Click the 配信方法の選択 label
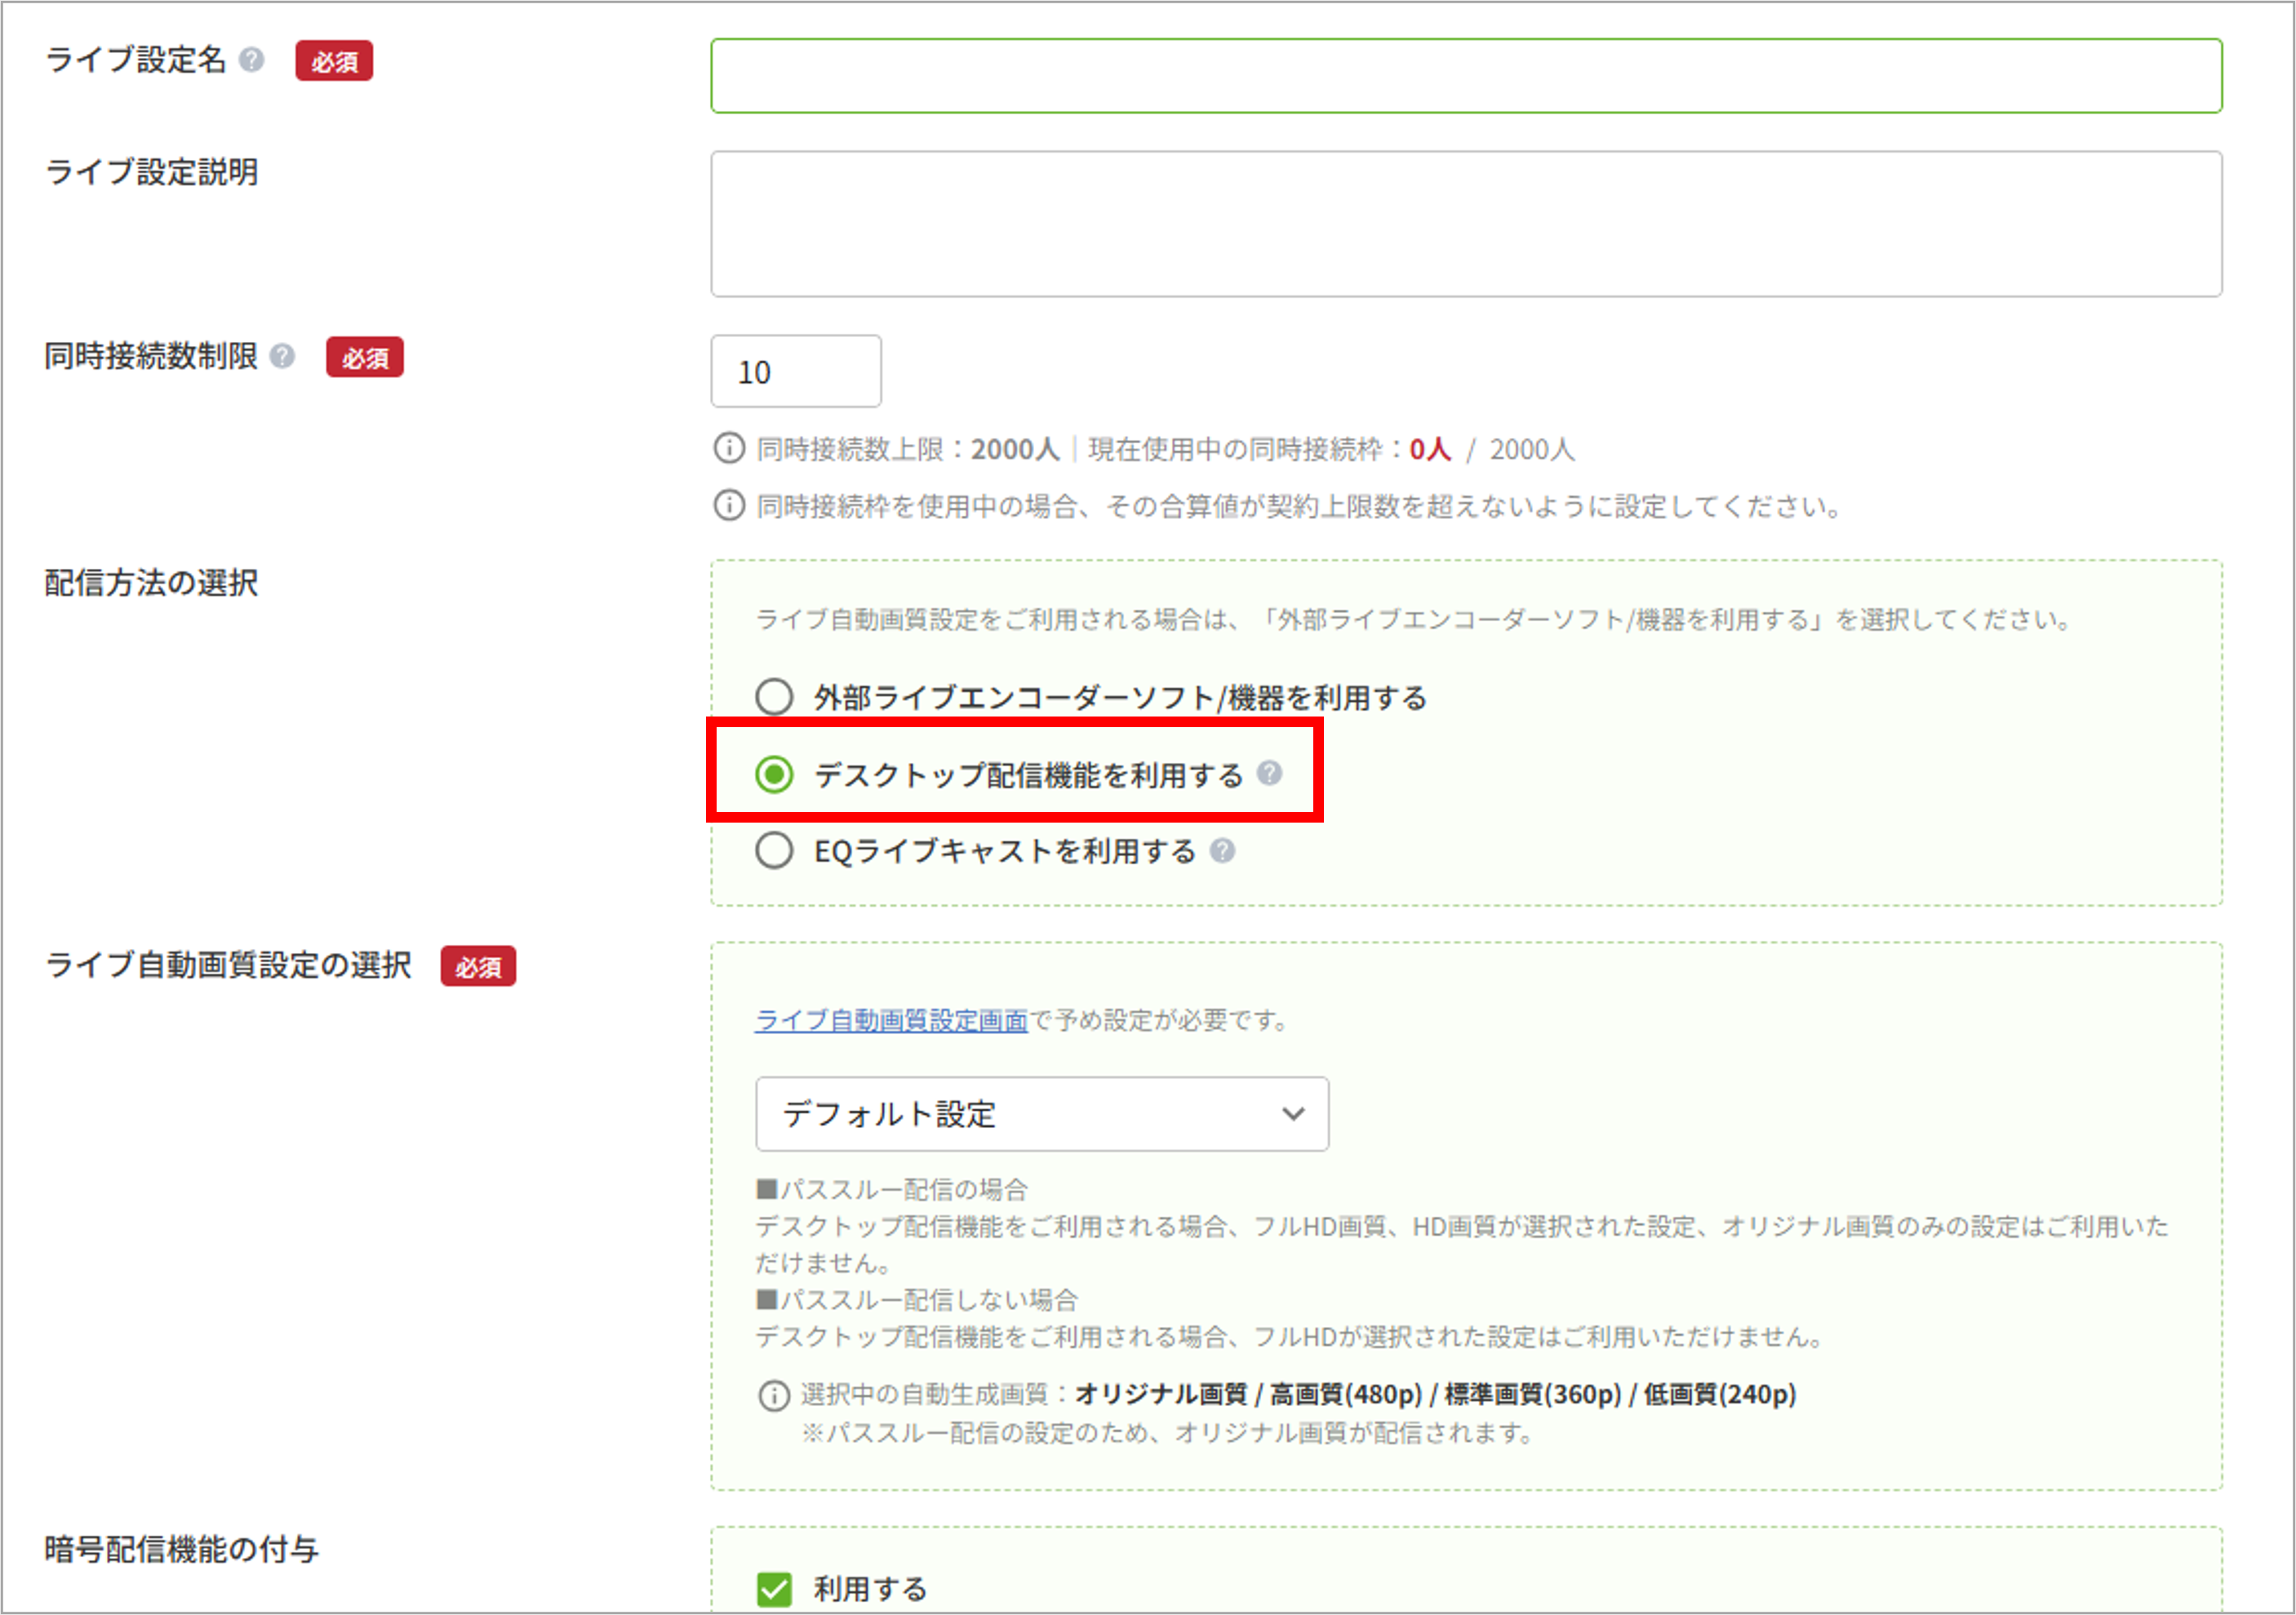This screenshot has width=2296, height=1615. [x=152, y=582]
